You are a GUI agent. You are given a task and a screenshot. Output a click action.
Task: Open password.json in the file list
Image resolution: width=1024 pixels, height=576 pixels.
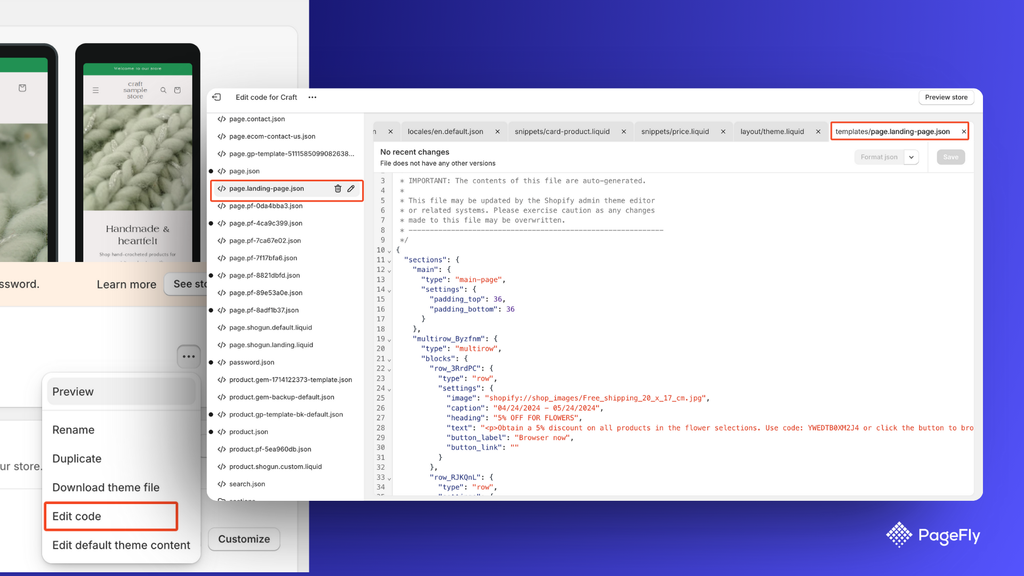251,362
